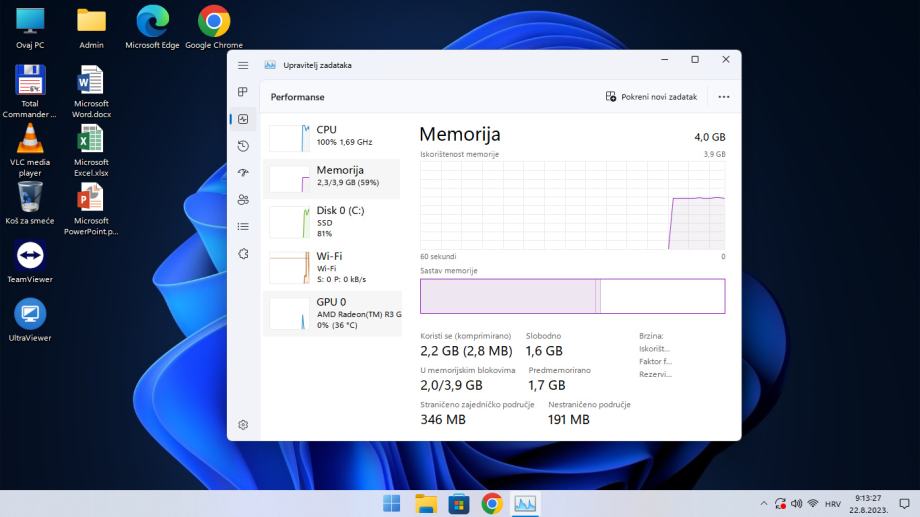Open the App history page icon

click(x=243, y=146)
